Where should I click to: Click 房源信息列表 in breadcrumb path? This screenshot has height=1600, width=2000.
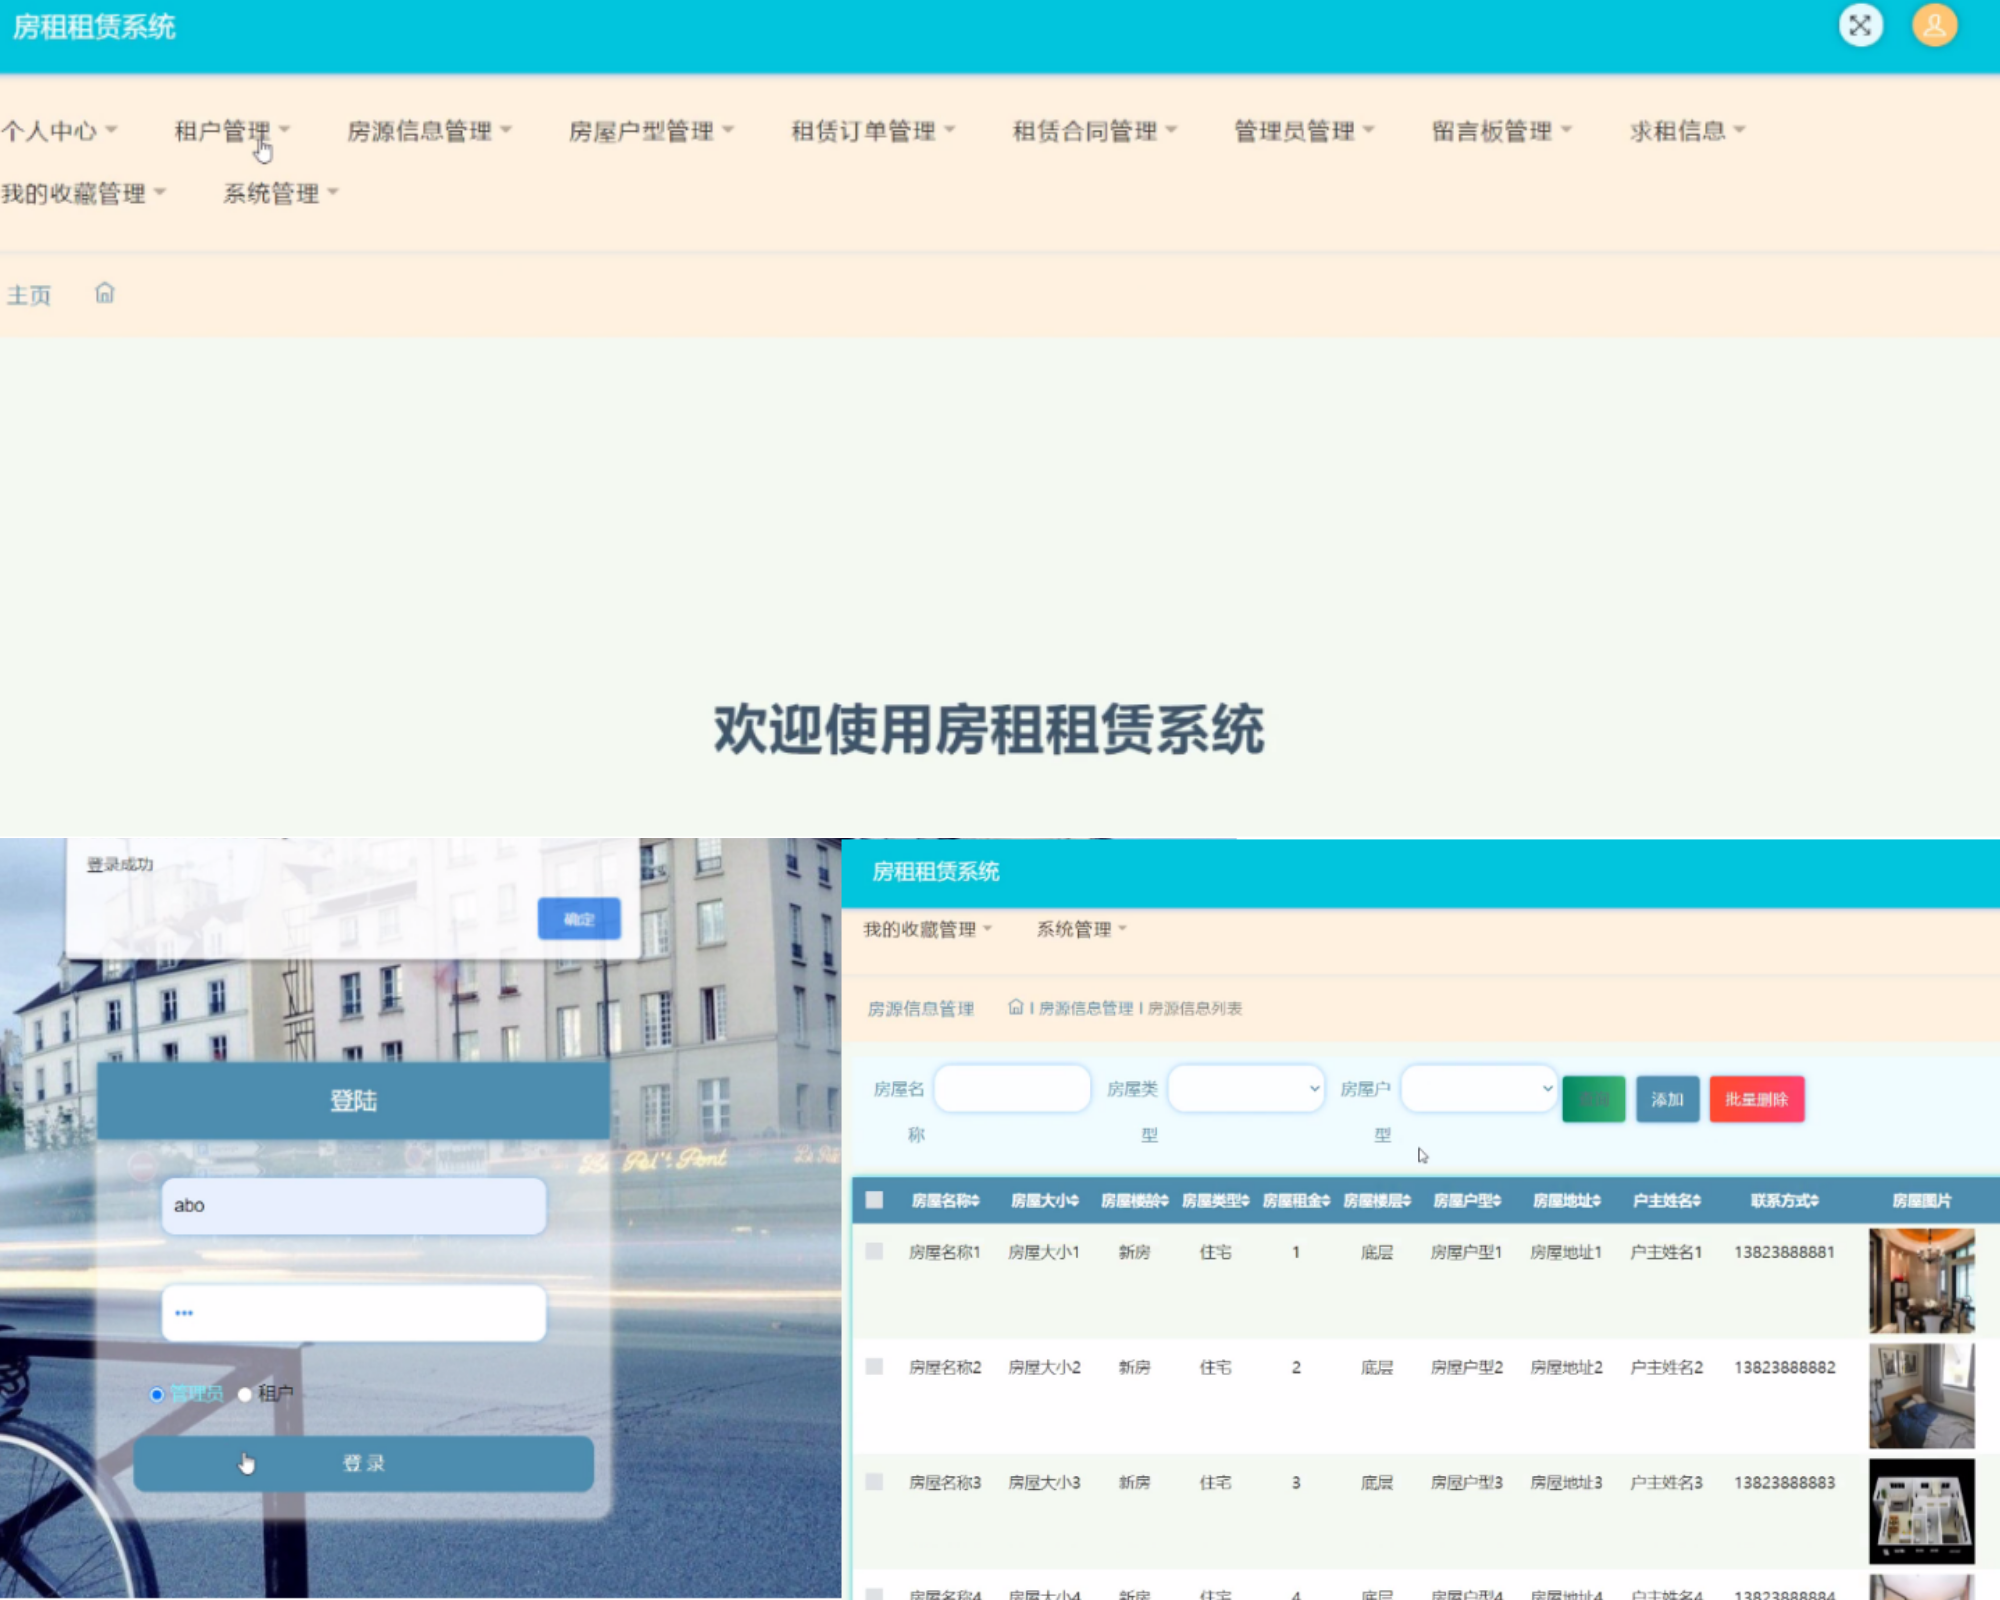(1195, 1008)
